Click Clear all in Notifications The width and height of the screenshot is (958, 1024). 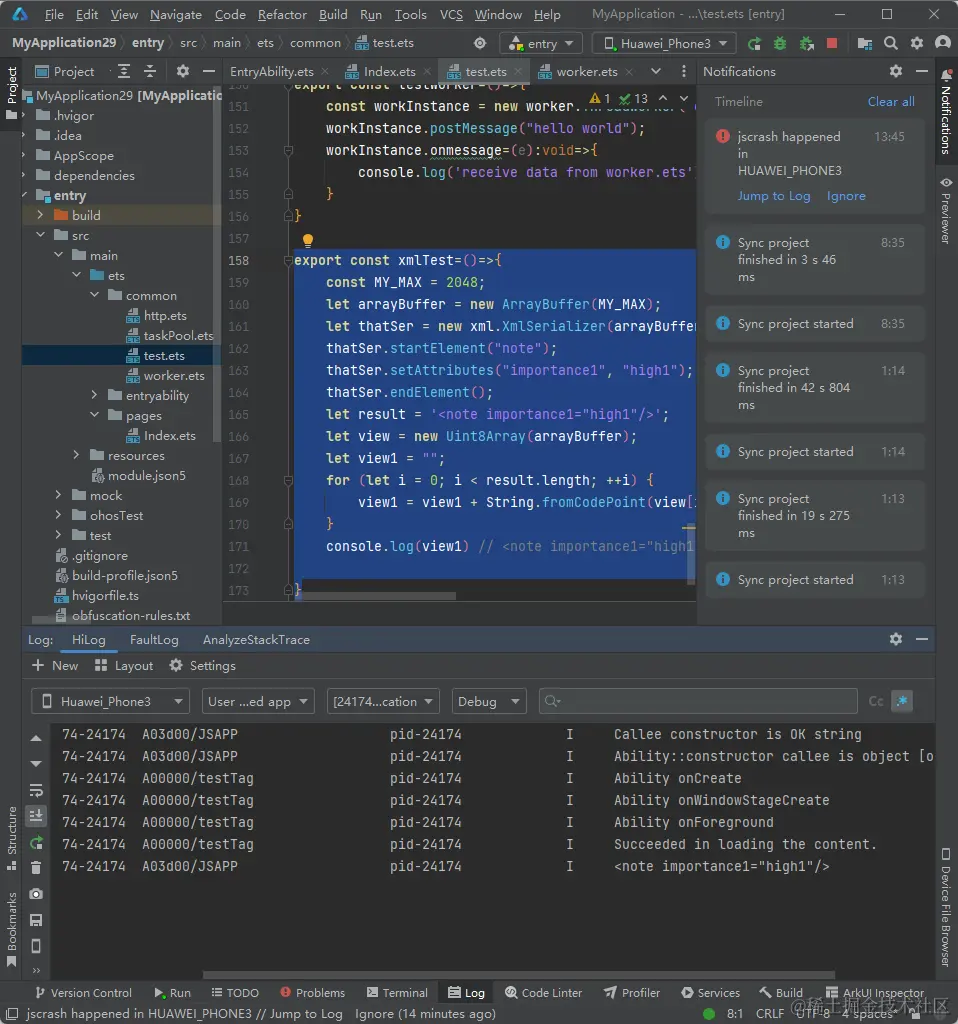890,101
